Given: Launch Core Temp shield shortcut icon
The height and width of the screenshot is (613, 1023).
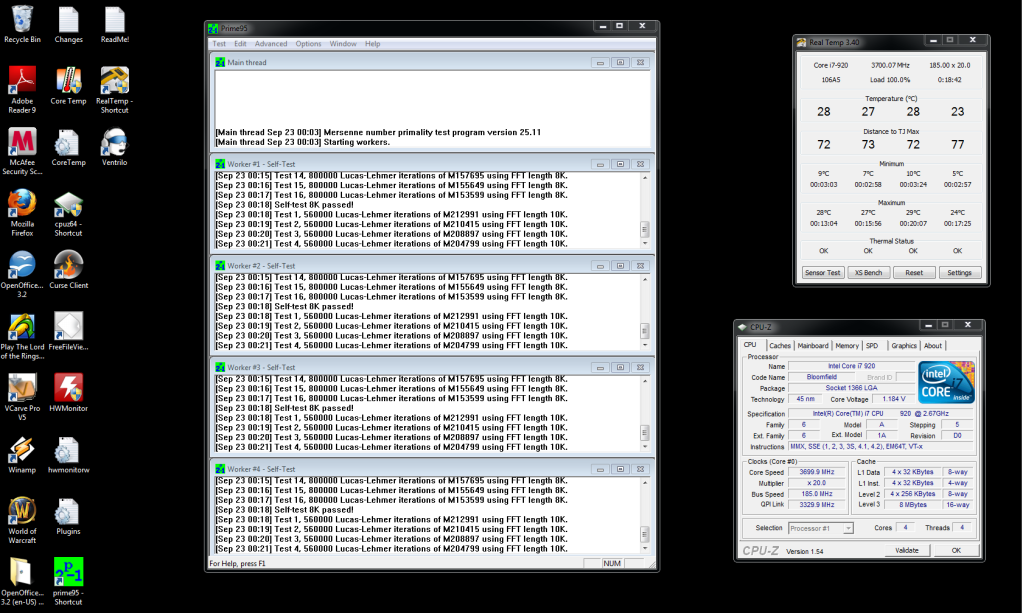Looking at the screenshot, I should (69, 85).
